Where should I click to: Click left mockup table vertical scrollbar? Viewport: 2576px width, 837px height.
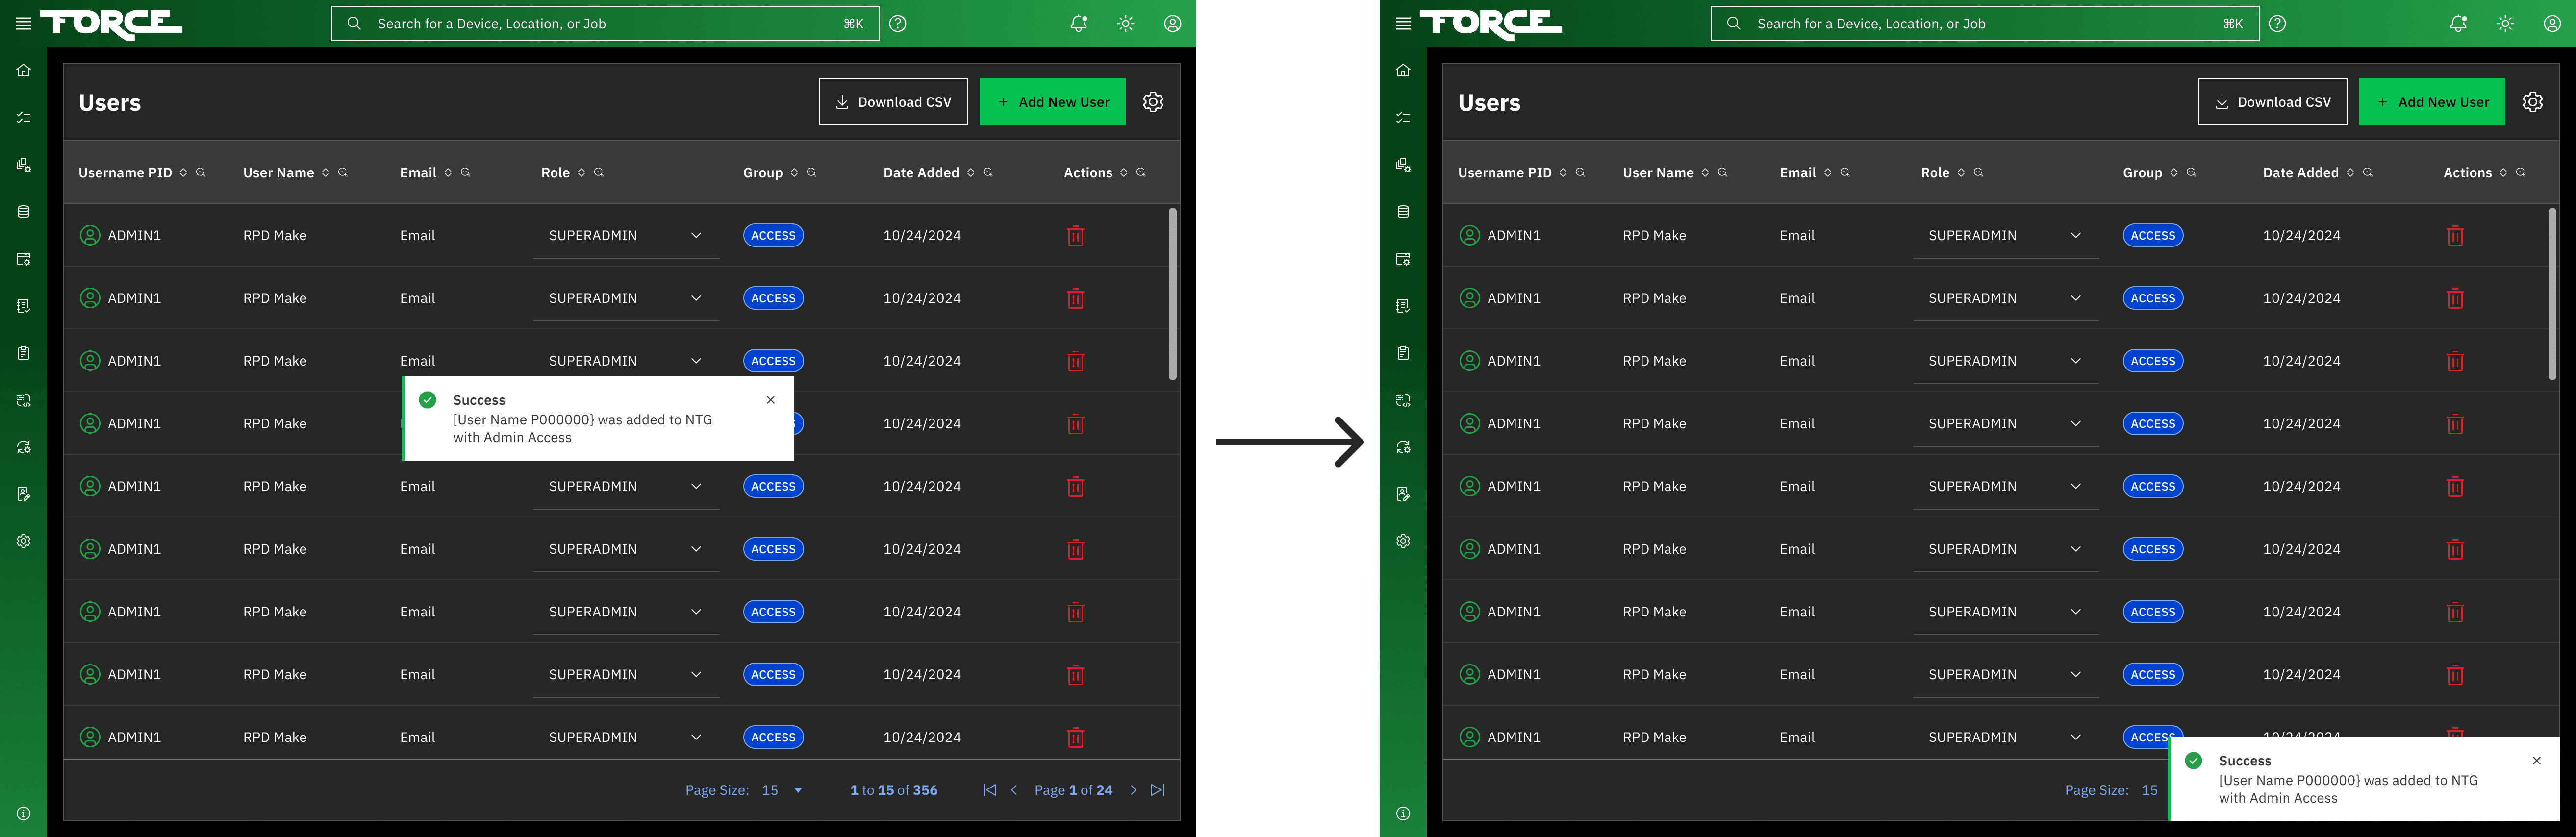tap(1172, 293)
